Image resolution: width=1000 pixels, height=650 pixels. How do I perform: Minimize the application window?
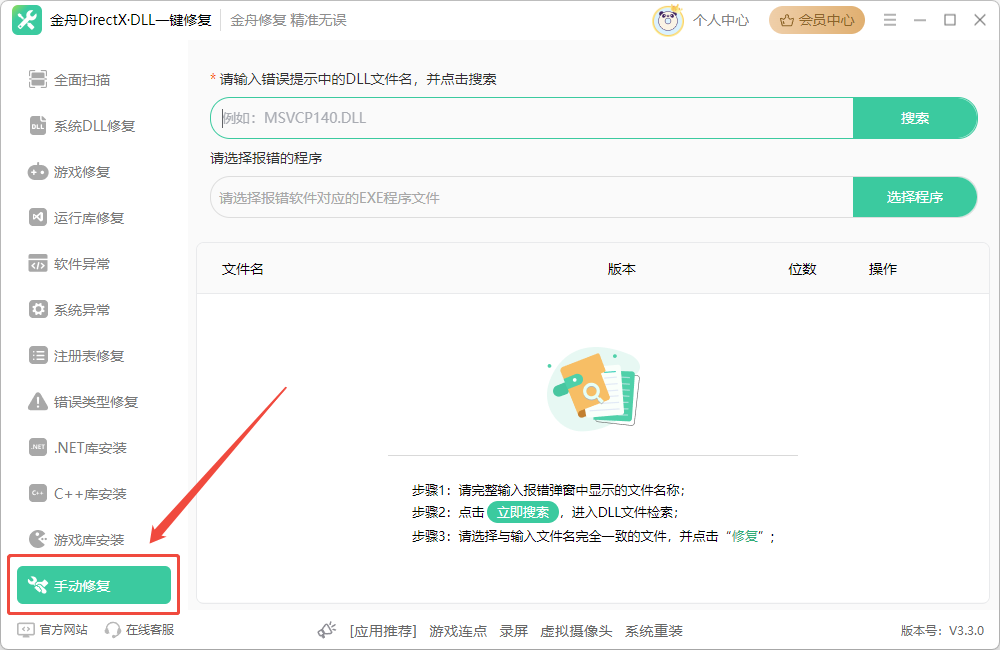[x=920, y=20]
